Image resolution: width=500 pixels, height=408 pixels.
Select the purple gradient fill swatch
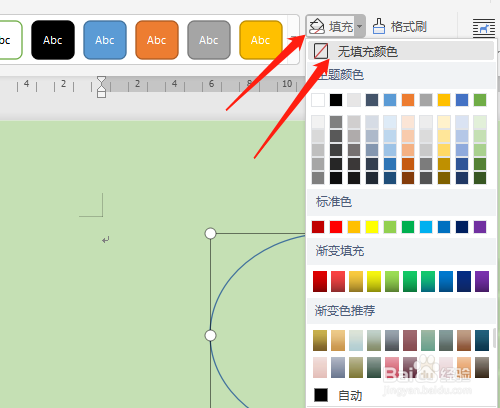[x=482, y=281]
